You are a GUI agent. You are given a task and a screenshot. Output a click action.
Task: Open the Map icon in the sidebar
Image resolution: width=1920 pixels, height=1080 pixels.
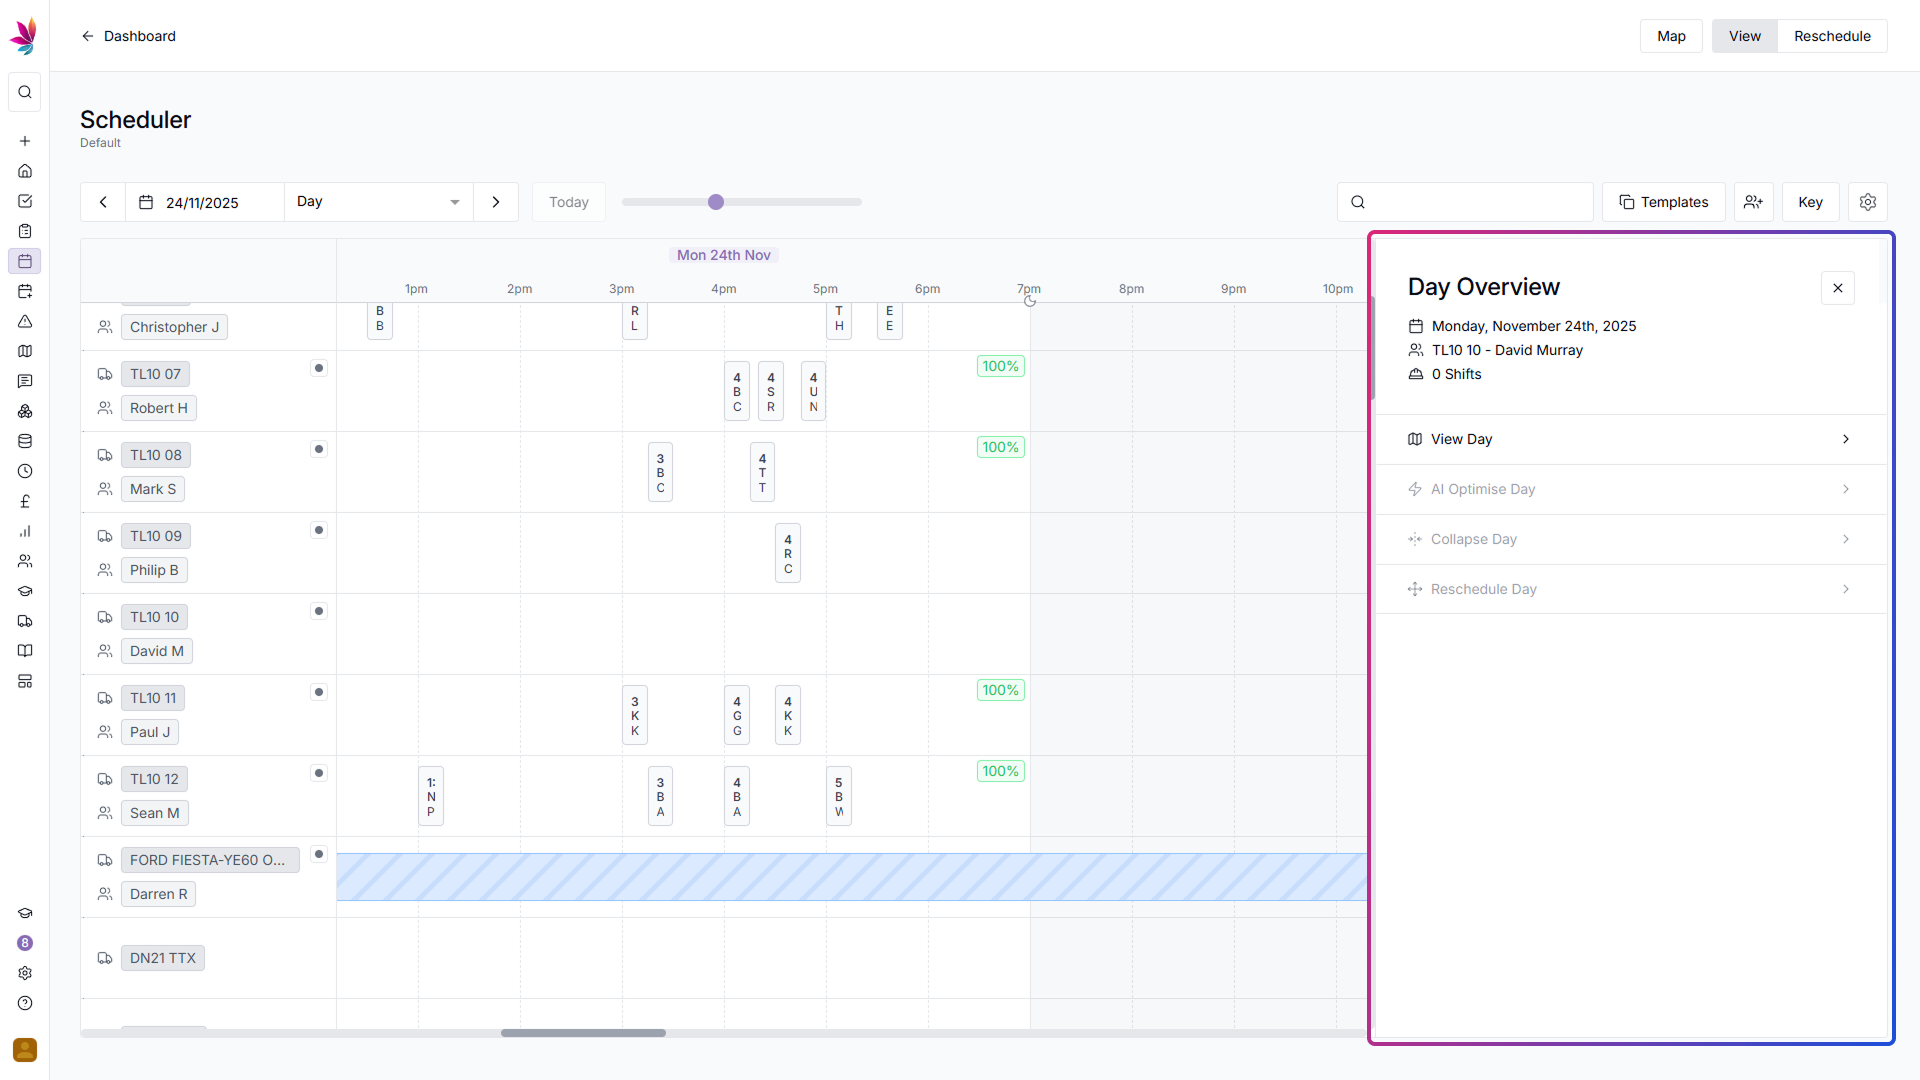coord(25,351)
